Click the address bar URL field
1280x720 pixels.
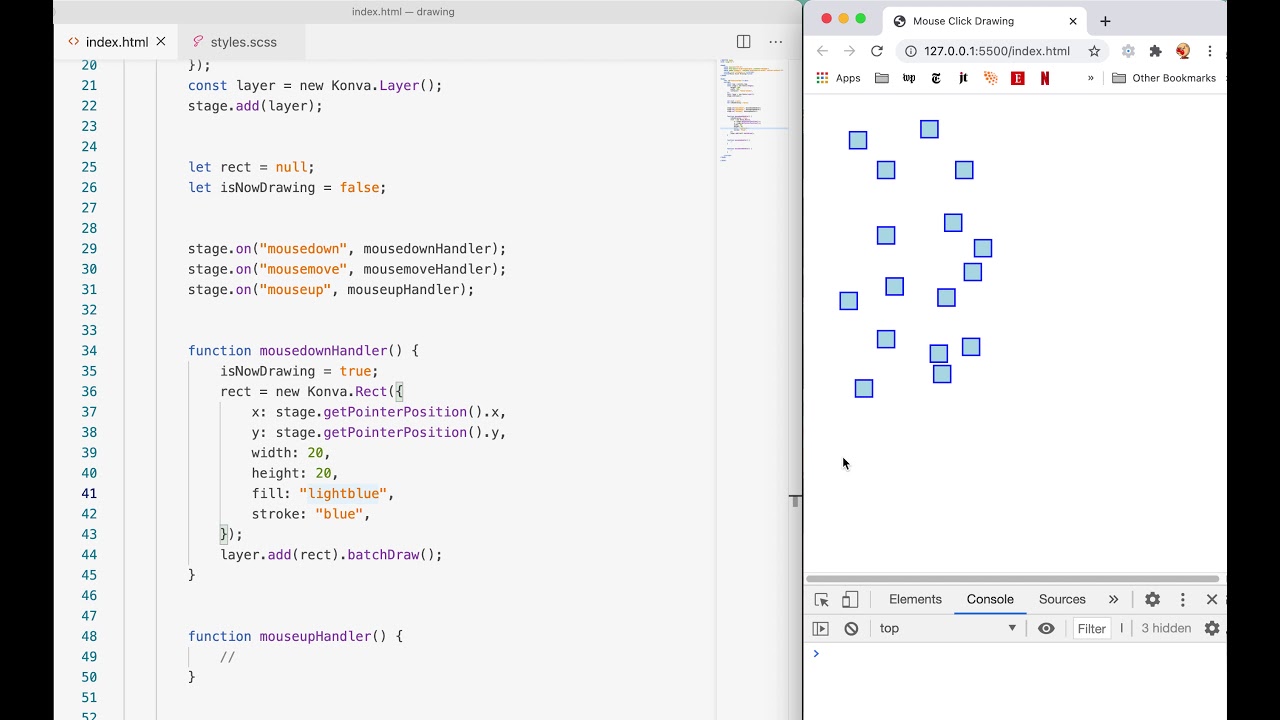point(997,51)
